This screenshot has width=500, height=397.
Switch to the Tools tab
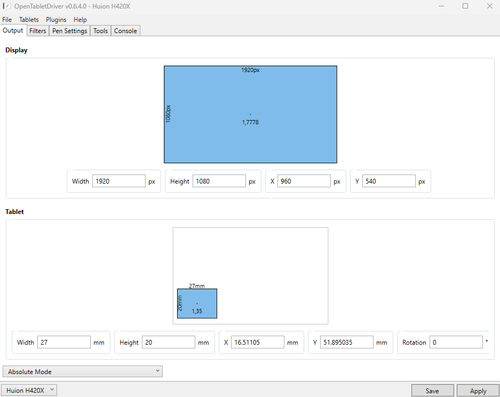pos(100,31)
